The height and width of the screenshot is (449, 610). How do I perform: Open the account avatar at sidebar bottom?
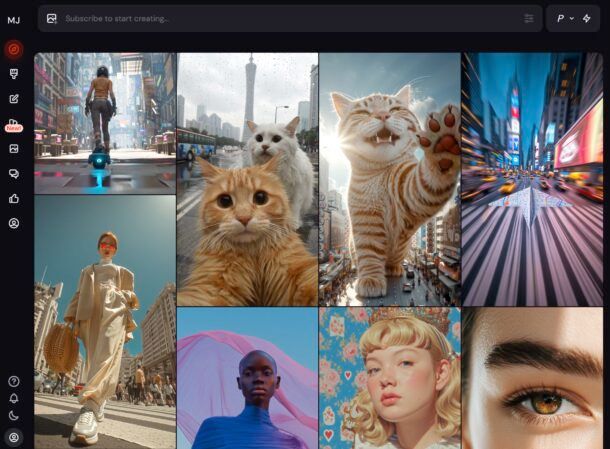point(14,438)
